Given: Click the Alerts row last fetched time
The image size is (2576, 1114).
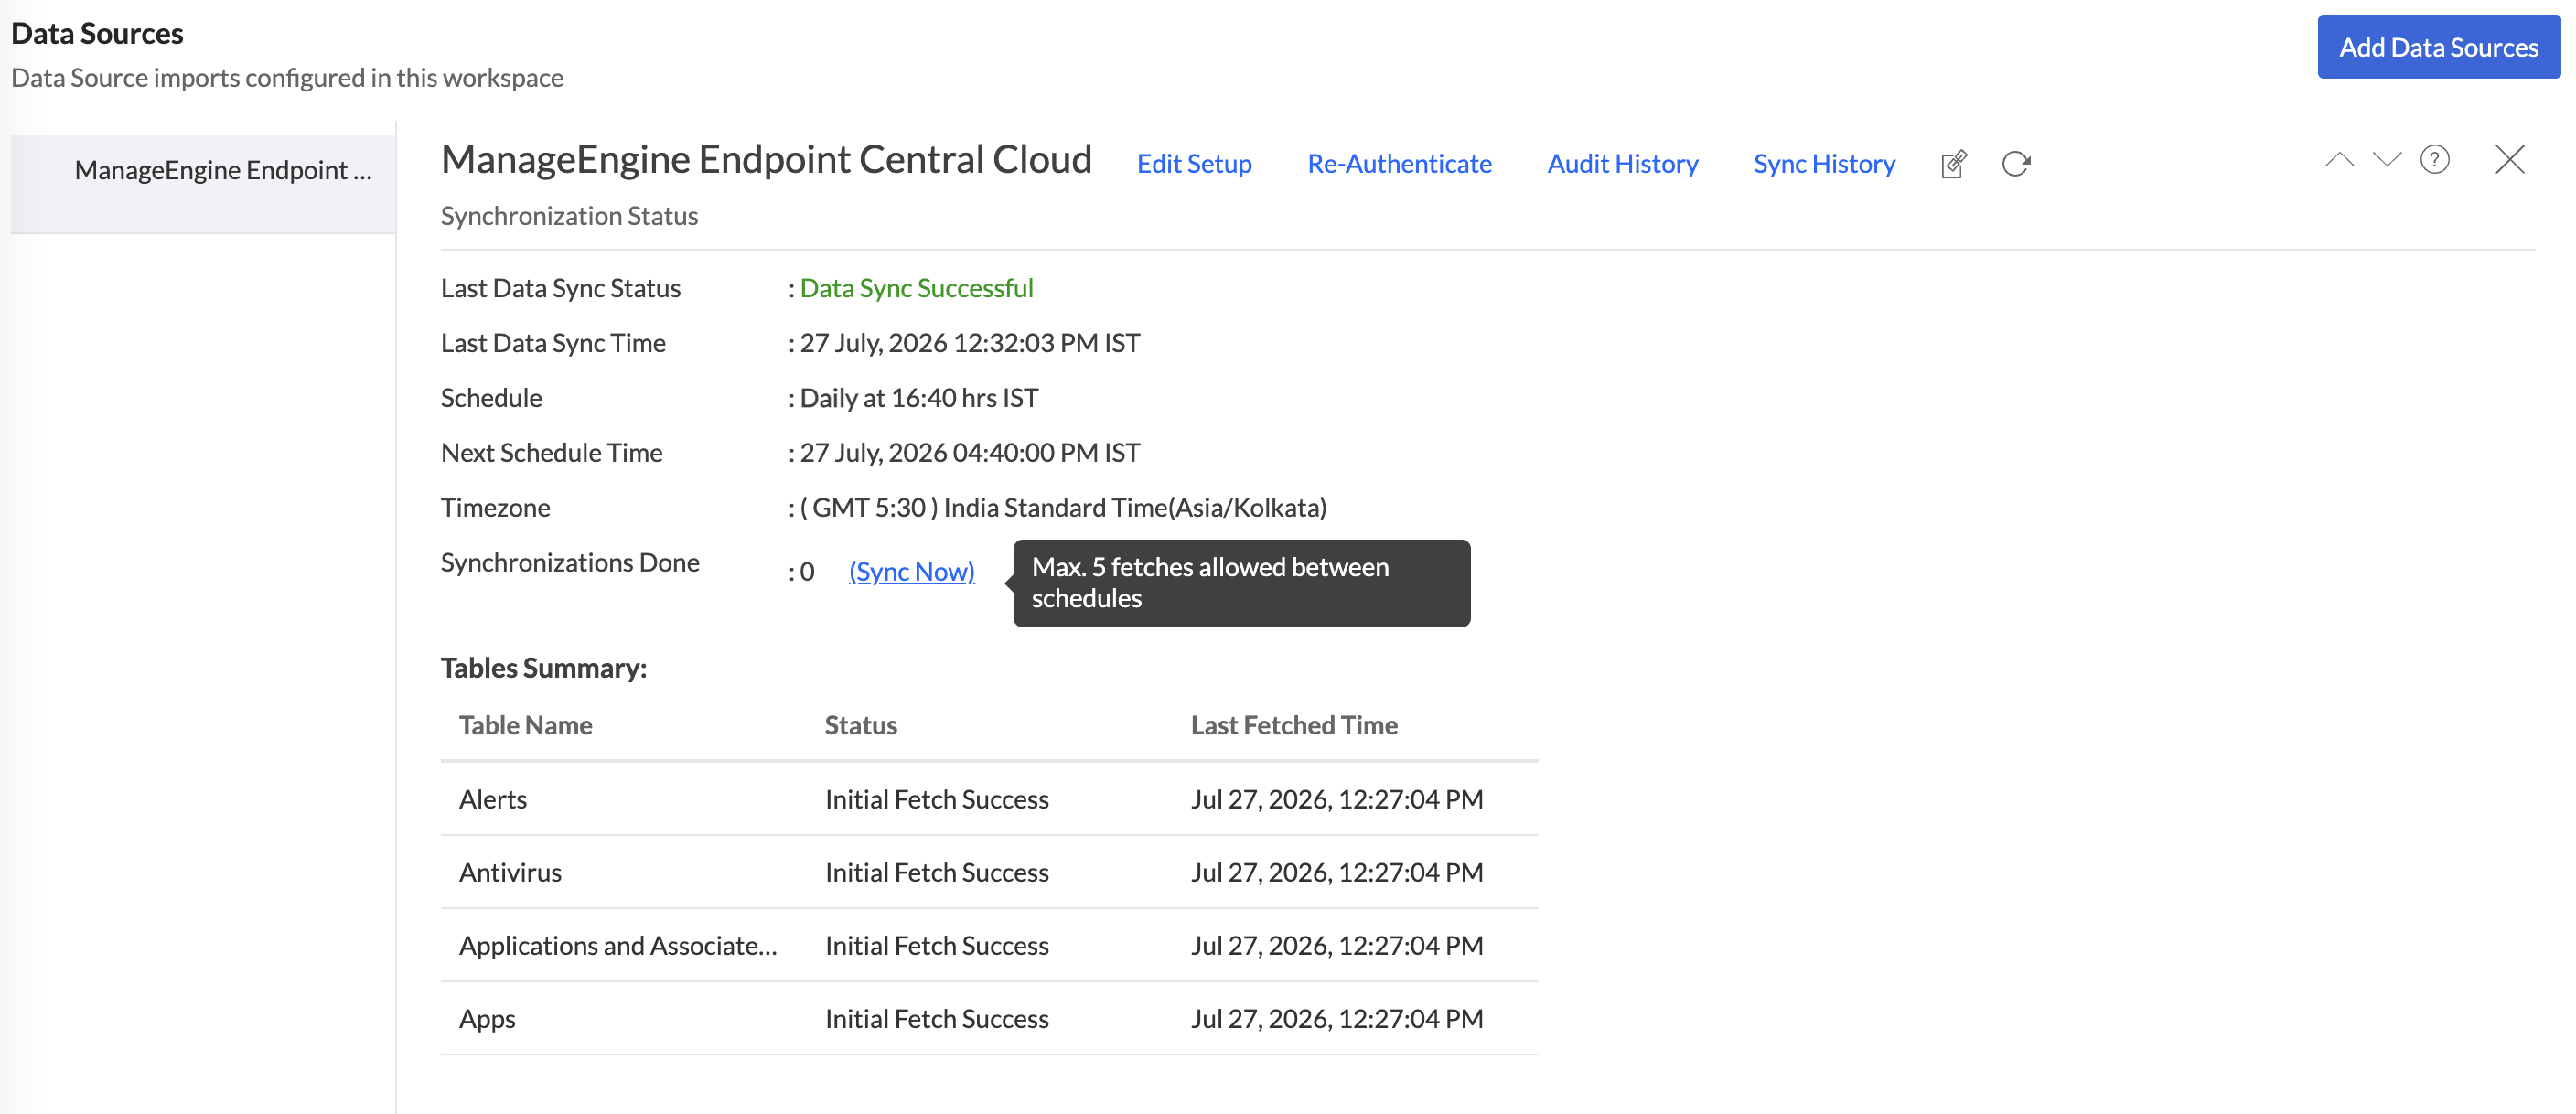Looking at the screenshot, I should click(x=1337, y=799).
